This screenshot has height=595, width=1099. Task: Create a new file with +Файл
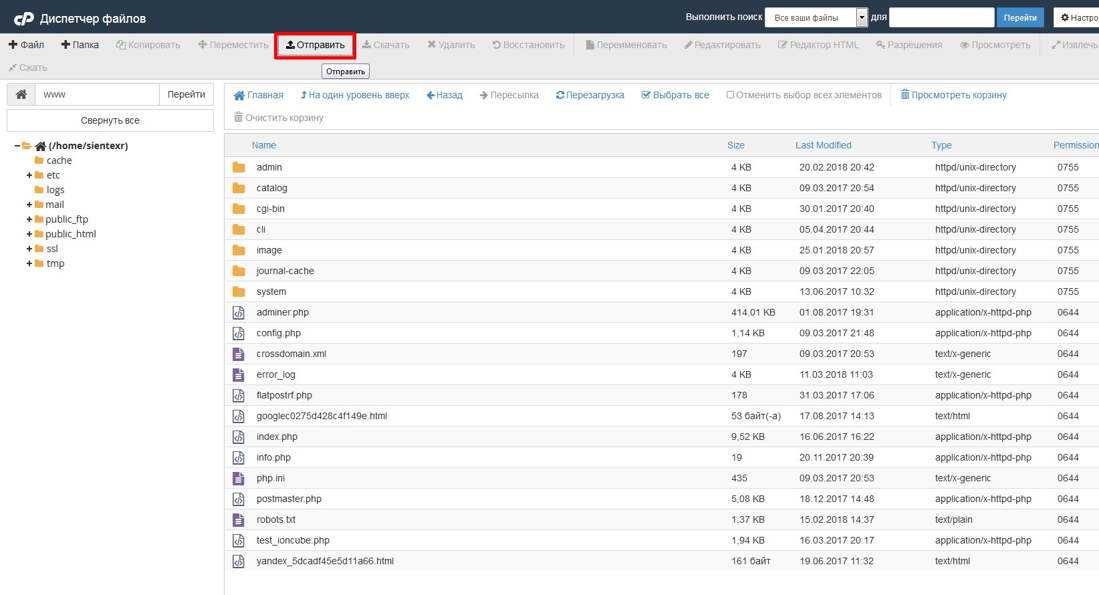coord(27,45)
